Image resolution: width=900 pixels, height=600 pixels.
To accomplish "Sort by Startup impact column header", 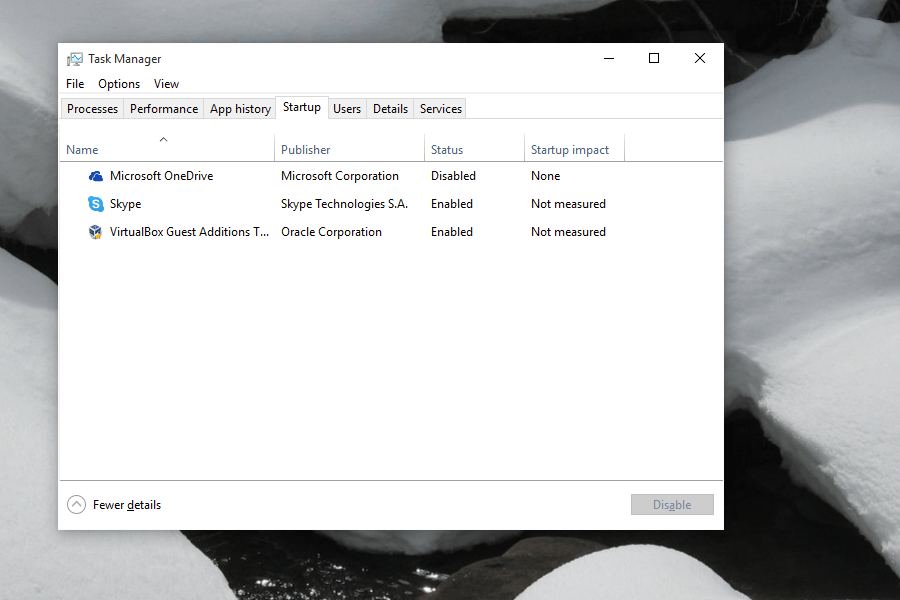I will pos(575,149).
